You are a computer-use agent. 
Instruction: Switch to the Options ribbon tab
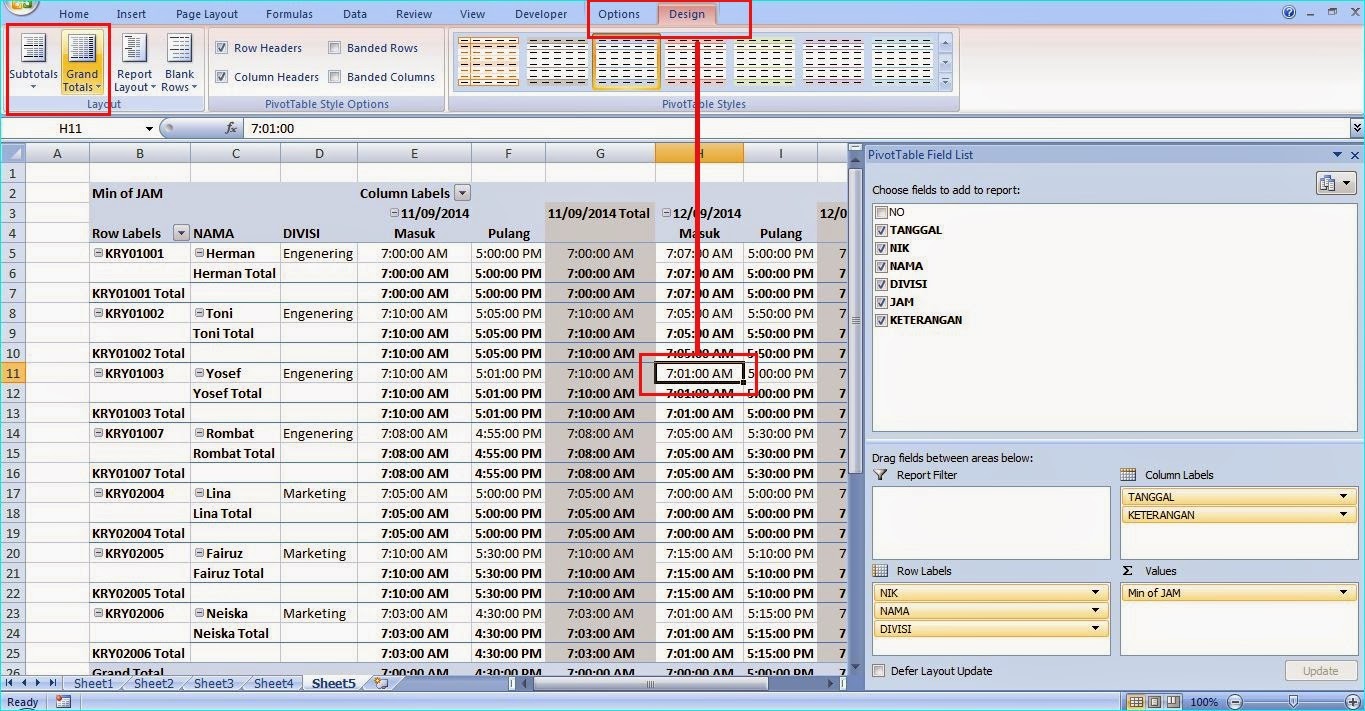619,14
